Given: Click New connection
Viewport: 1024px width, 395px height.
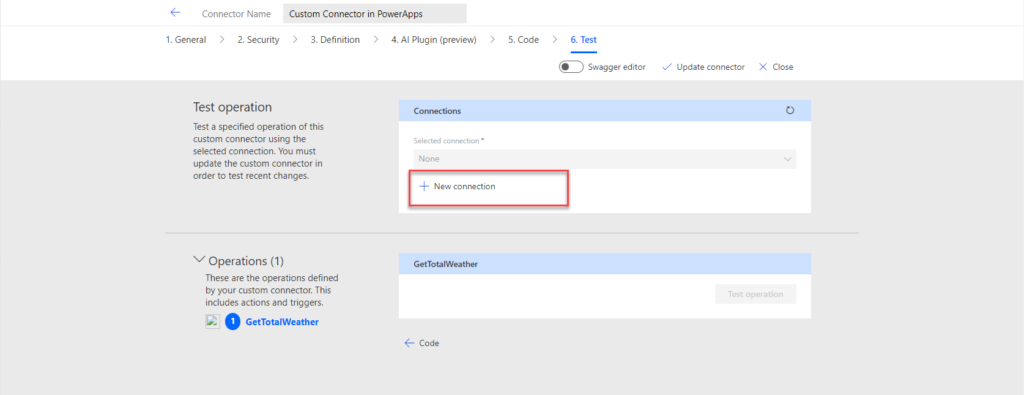Looking at the screenshot, I should point(457,187).
